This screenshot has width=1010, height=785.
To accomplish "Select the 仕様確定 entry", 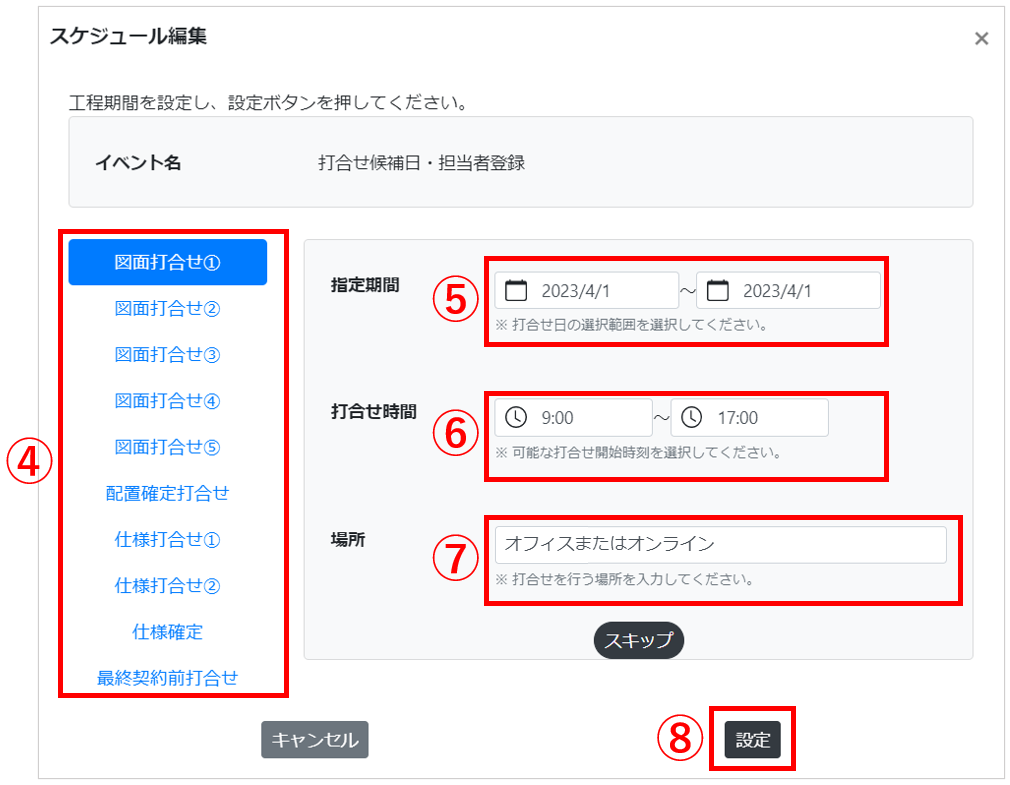I will (167, 632).
